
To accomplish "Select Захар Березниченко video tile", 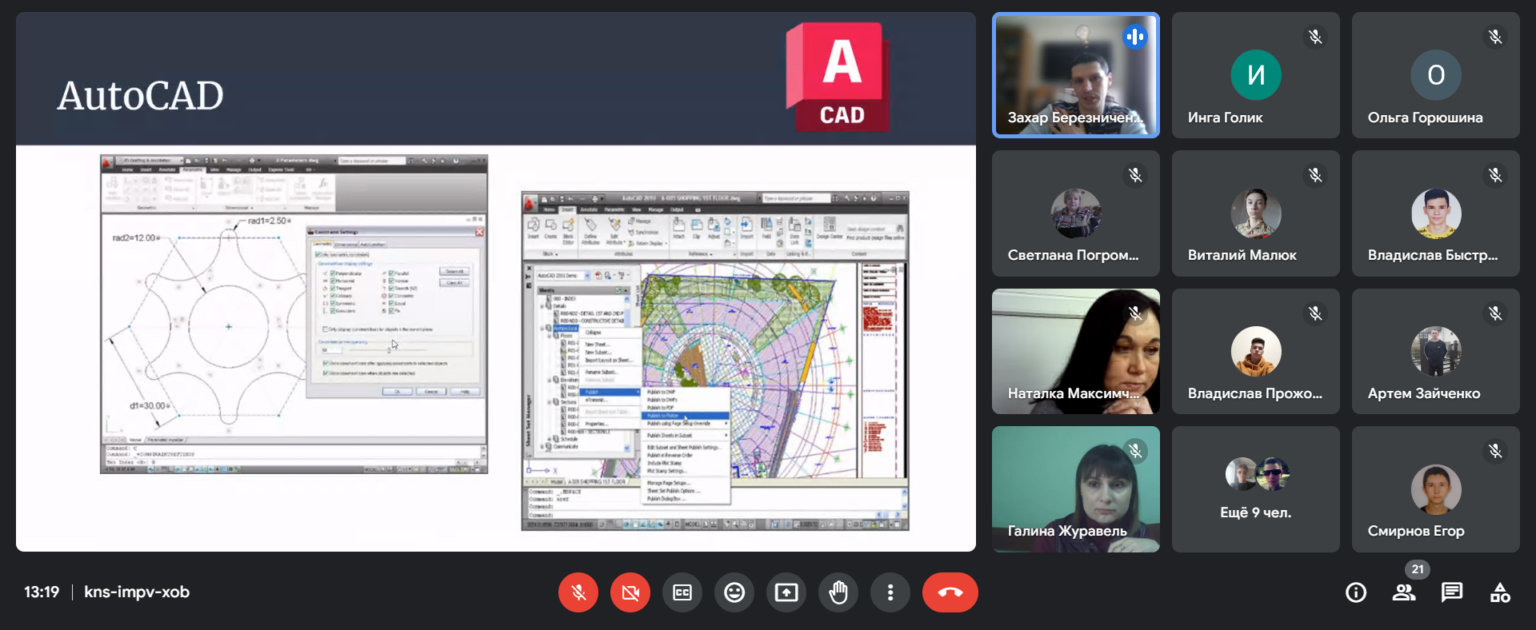I will click(x=1076, y=75).
